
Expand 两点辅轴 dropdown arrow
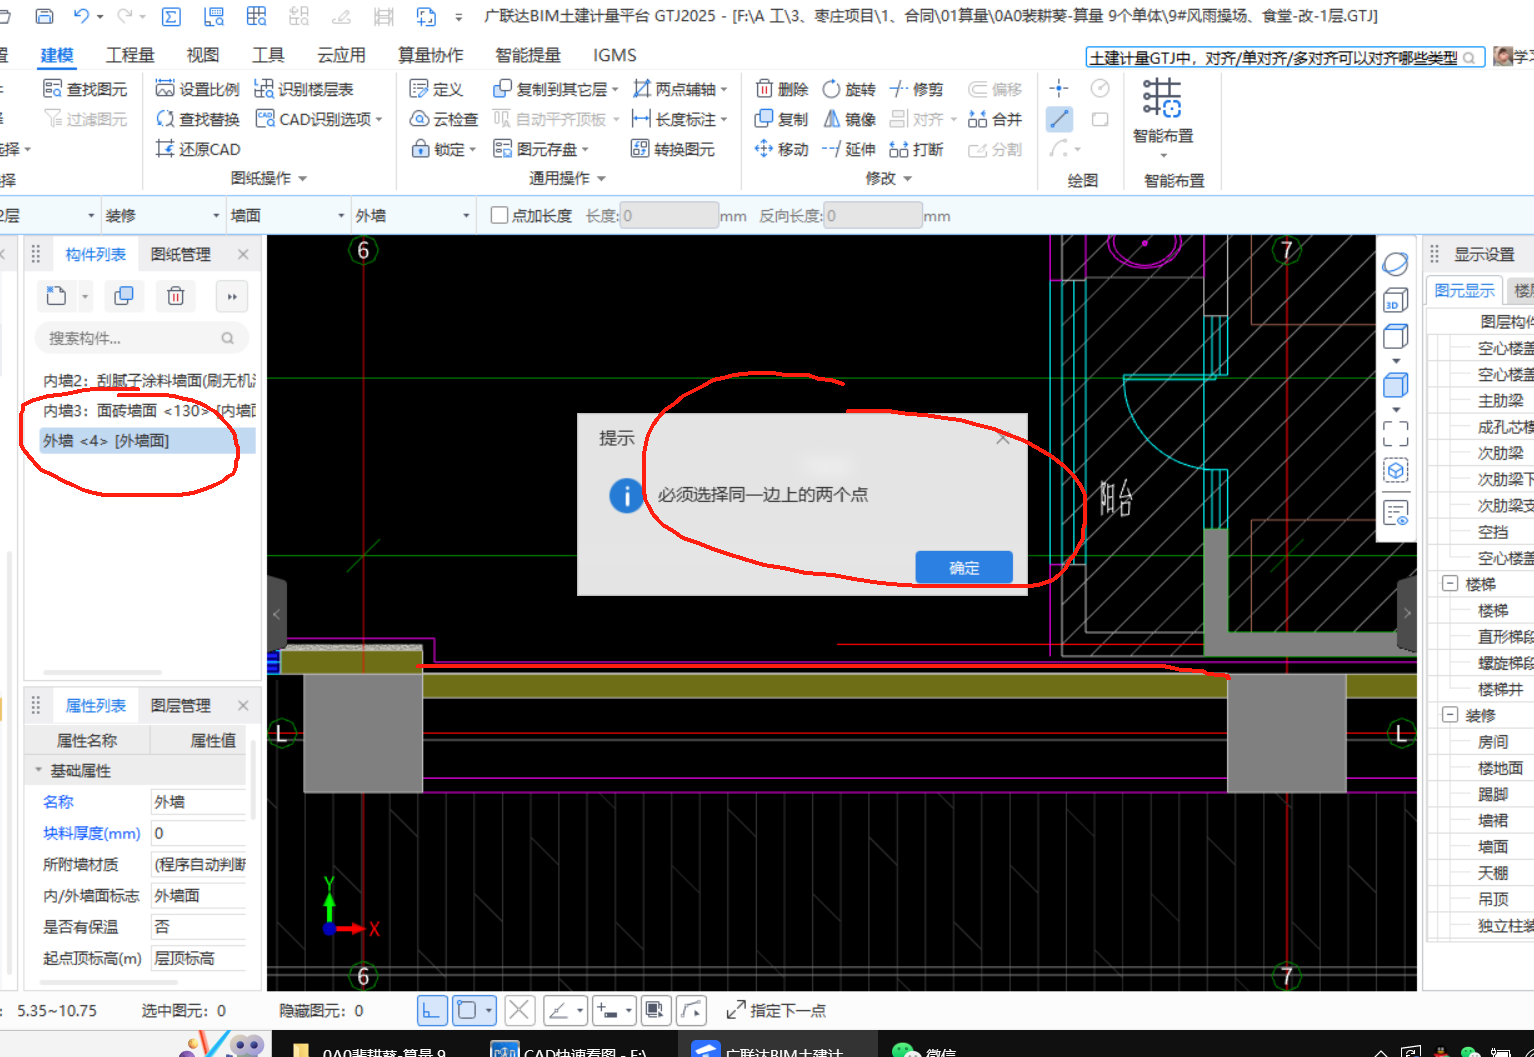(x=724, y=90)
